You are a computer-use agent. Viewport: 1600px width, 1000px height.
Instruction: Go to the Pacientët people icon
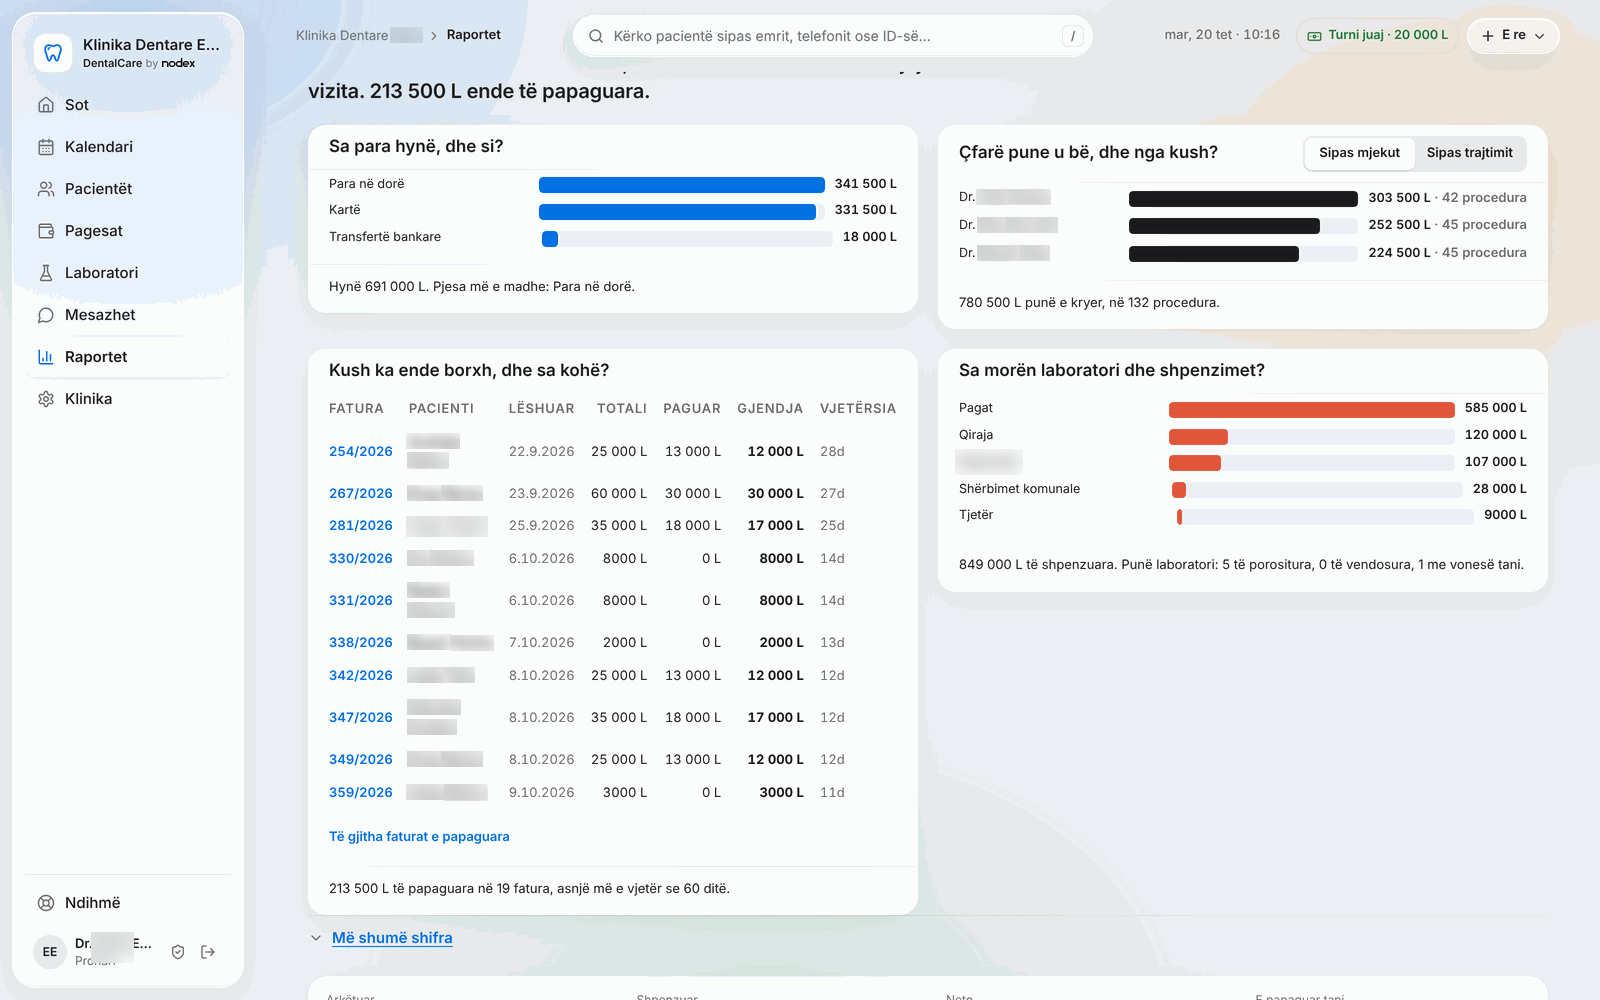(x=46, y=189)
